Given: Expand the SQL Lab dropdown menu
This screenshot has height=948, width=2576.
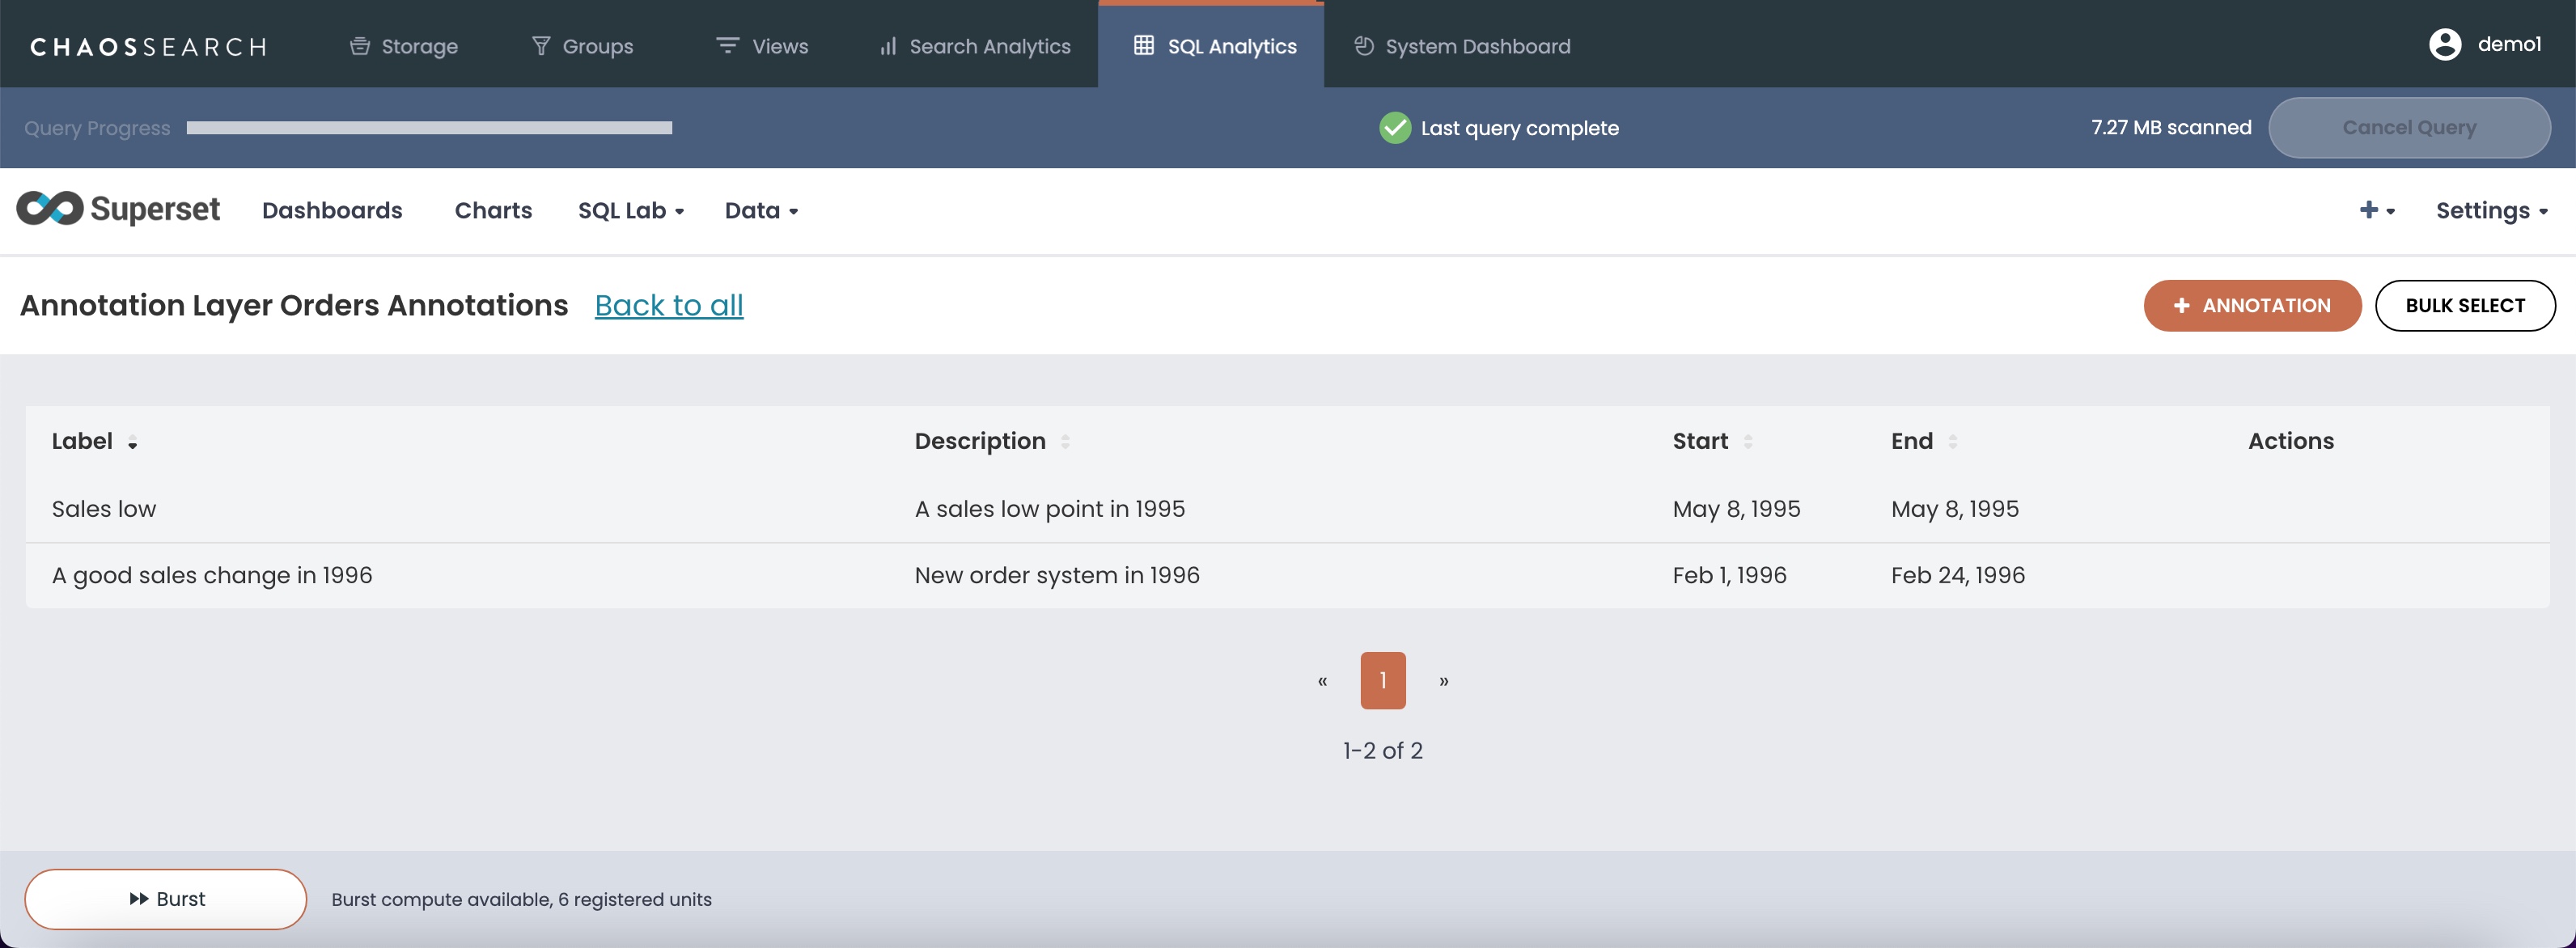Looking at the screenshot, I should pos(631,211).
